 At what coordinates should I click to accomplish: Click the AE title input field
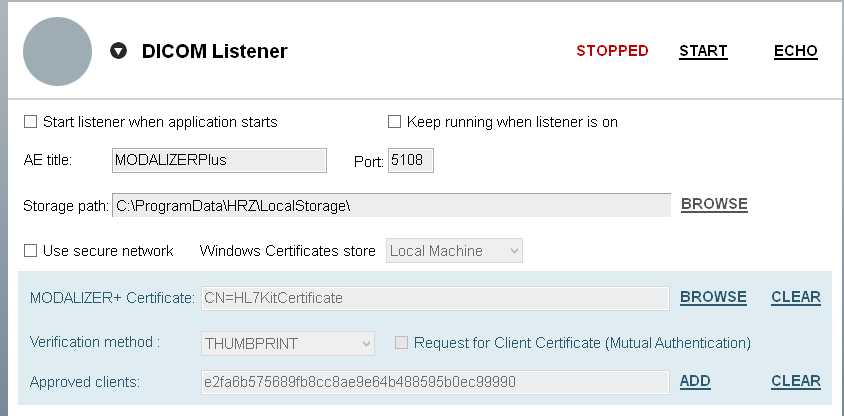point(218,160)
